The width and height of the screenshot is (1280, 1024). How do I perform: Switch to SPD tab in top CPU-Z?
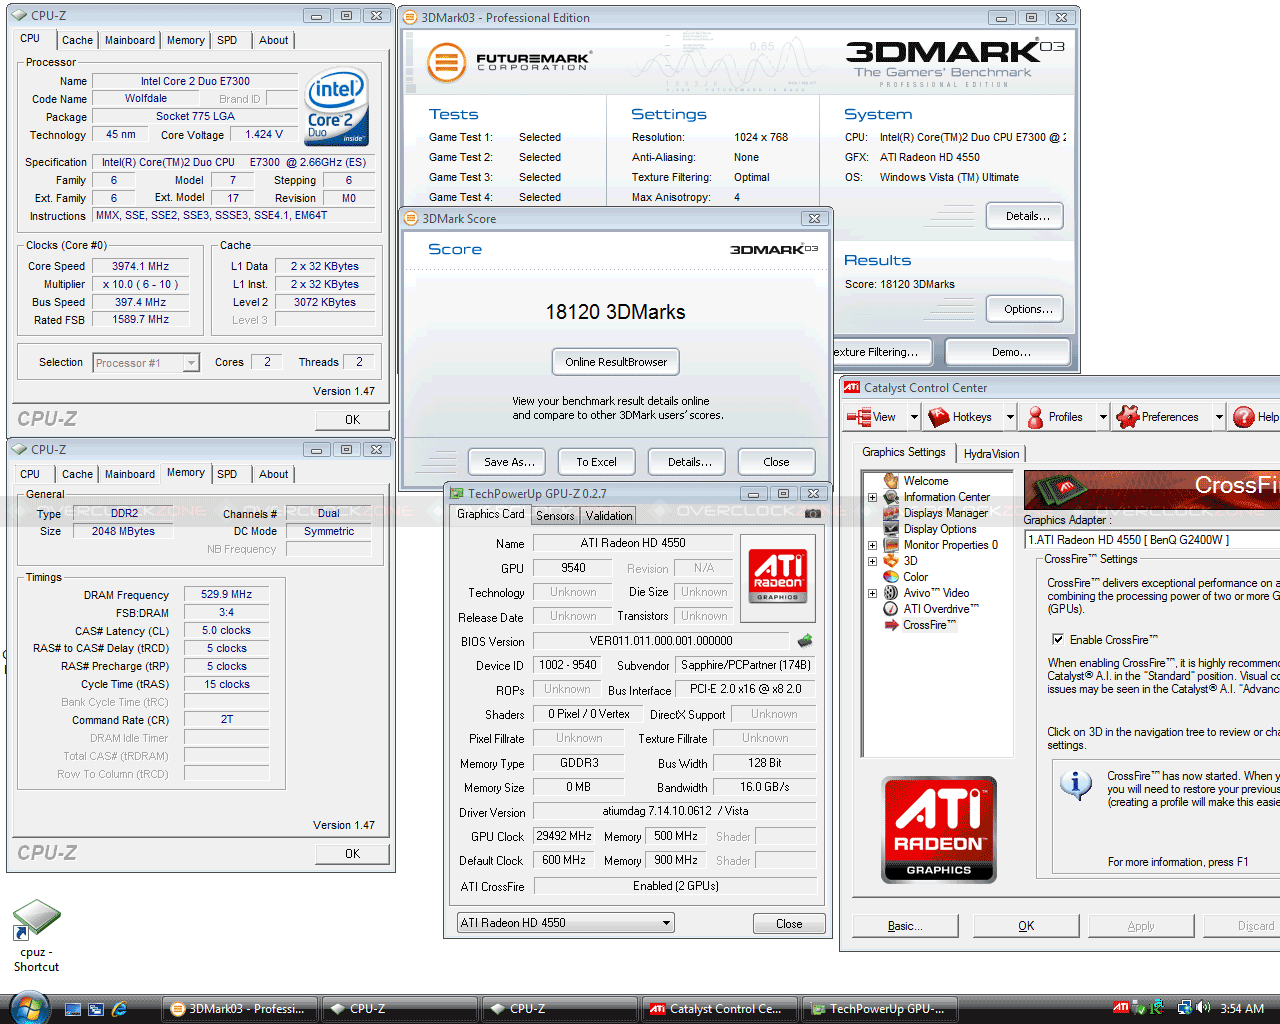tap(227, 40)
